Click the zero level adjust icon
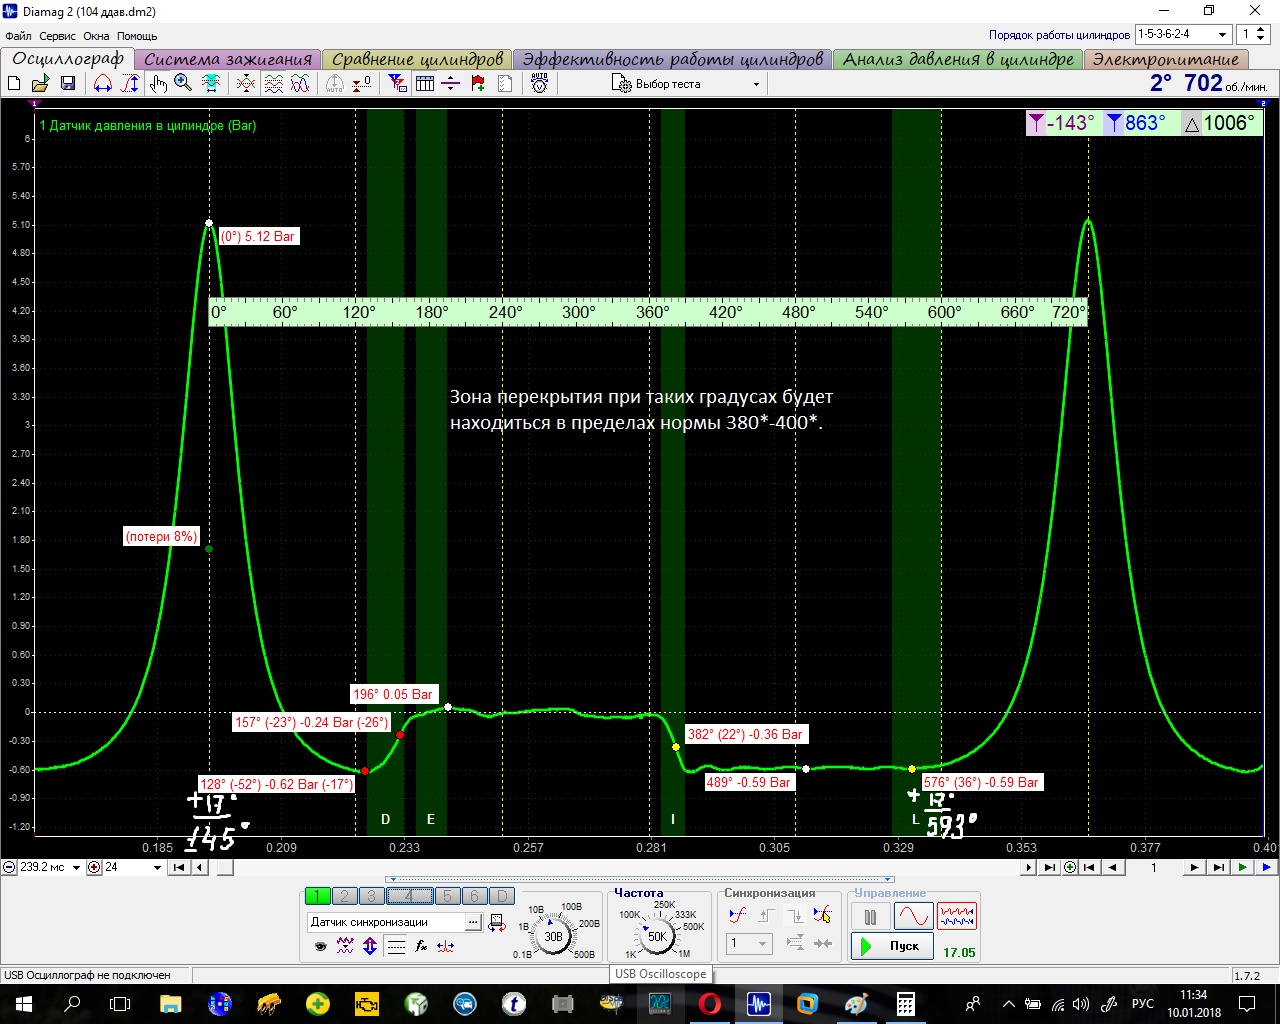1280x1024 pixels. (362, 84)
